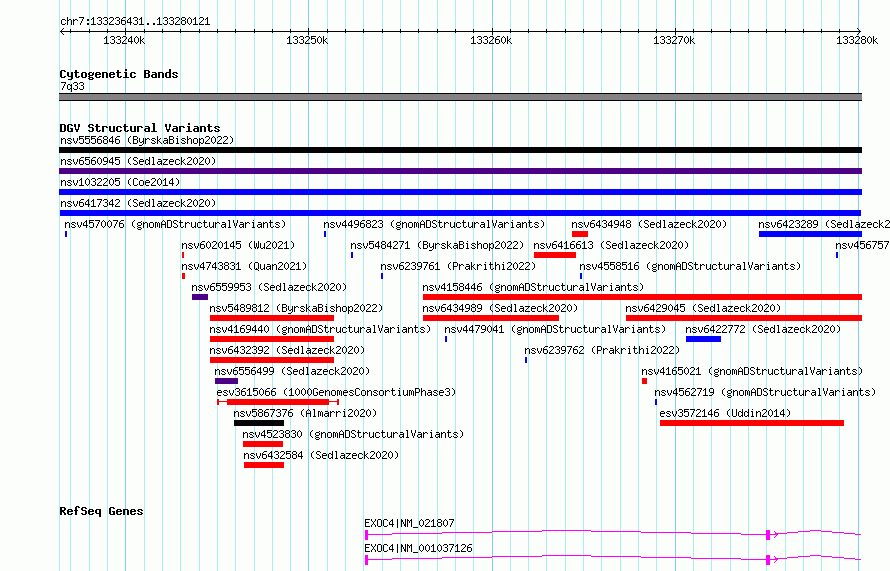Screen dimensions: 890x571
Task: Click EXOC4|NM_001037126 transcript label
Action: coord(418,548)
